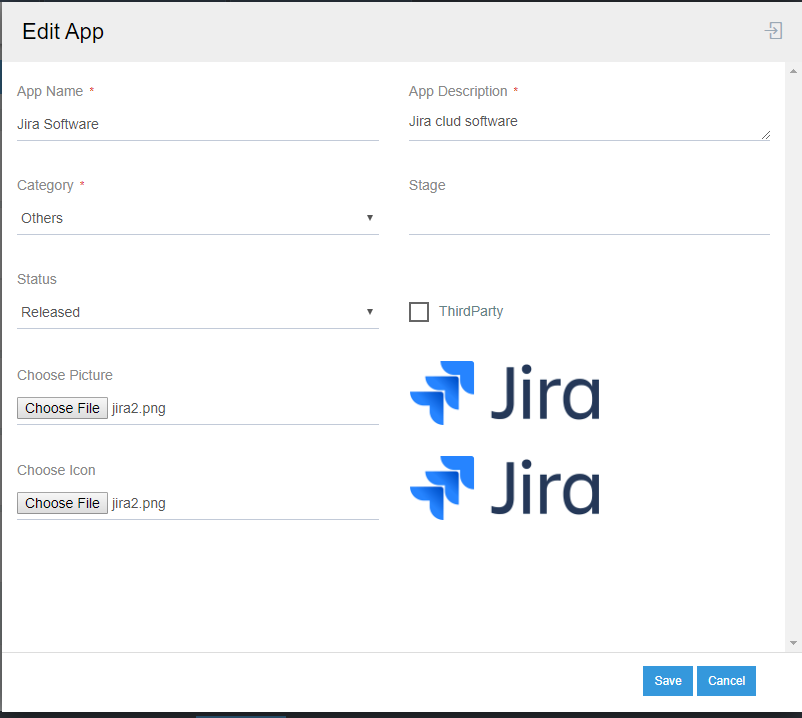The width and height of the screenshot is (802, 718).
Task: Click the Choose Icon label
Action: [x=56, y=470]
